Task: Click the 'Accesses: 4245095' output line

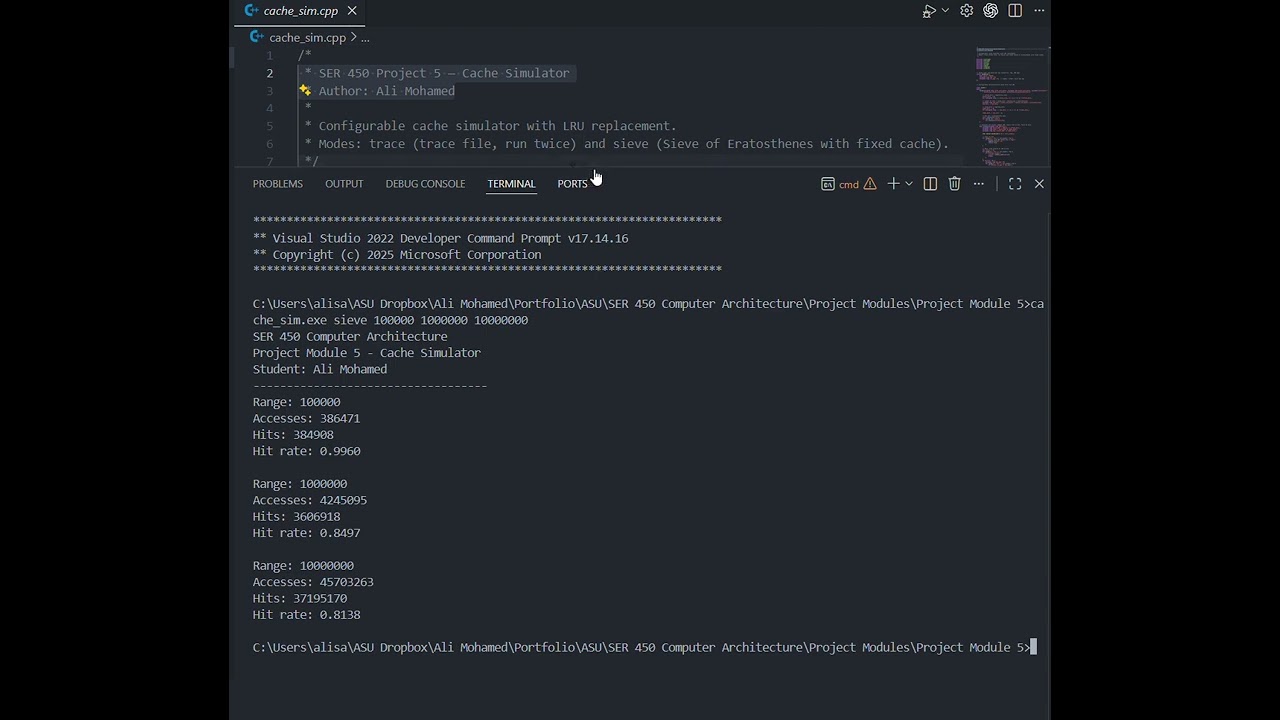Action: (x=310, y=500)
